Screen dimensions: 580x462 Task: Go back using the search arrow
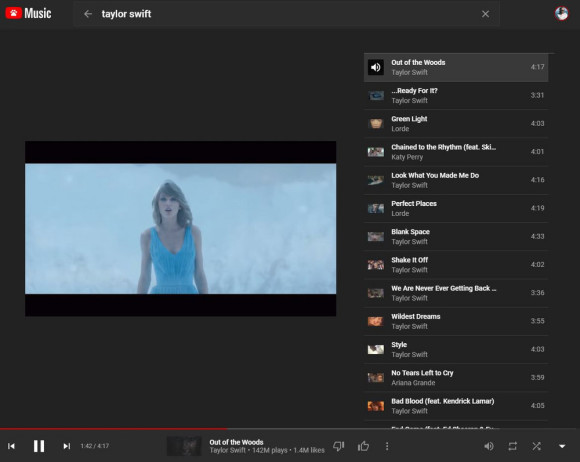(88, 14)
